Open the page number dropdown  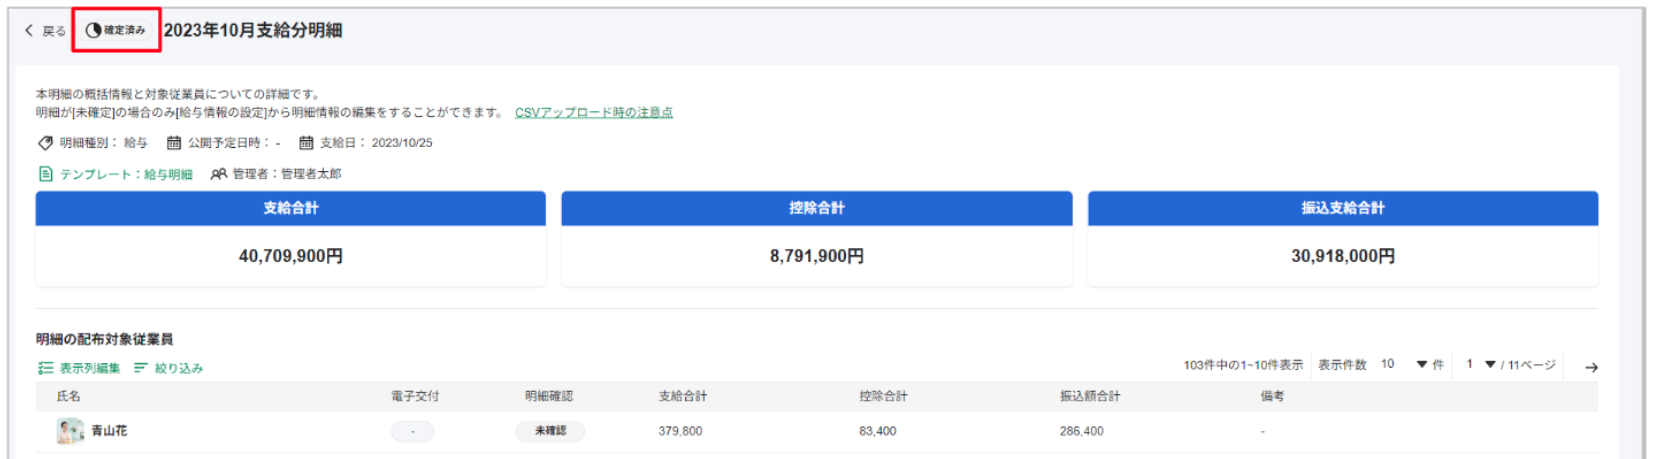1490,365
